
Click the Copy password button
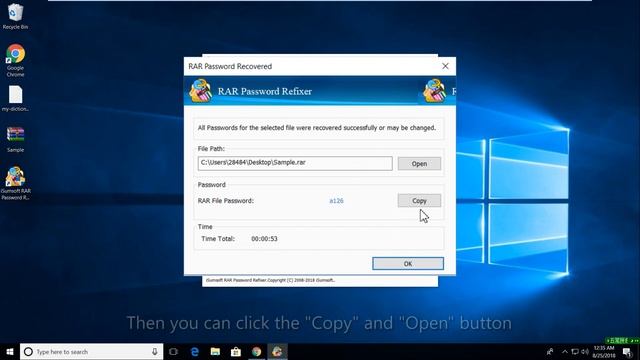419,200
